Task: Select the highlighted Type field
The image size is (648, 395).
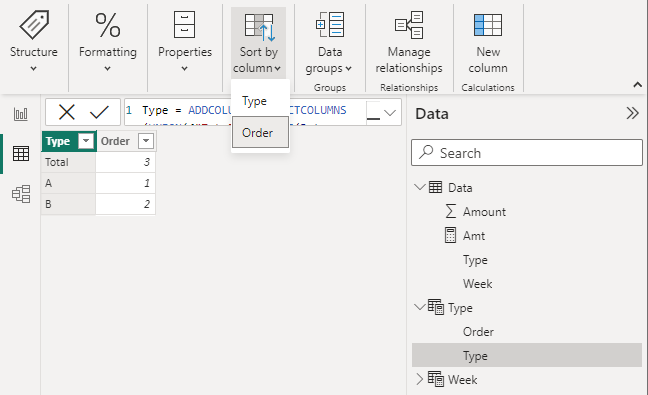Action: [527, 355]
